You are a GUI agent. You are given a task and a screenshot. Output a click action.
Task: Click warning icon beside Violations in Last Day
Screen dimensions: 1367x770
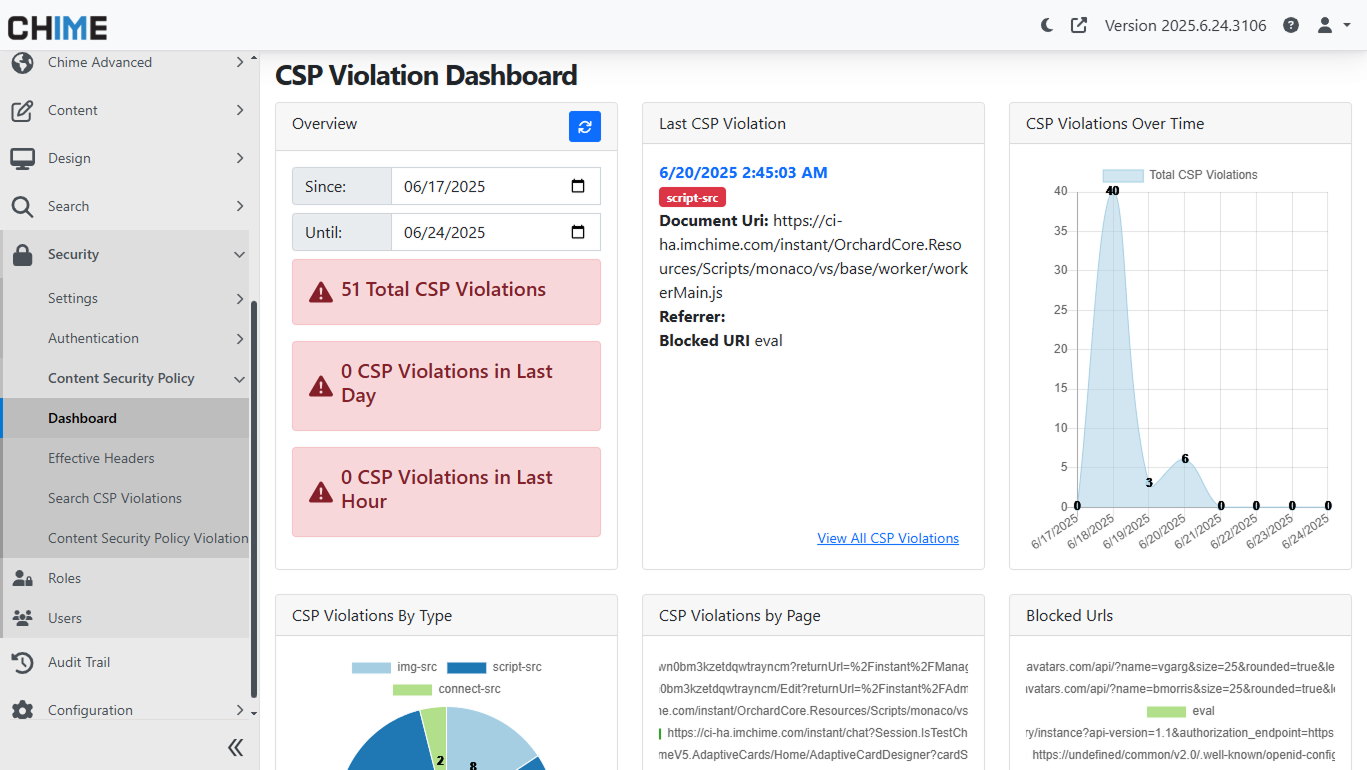pos(321,385)
